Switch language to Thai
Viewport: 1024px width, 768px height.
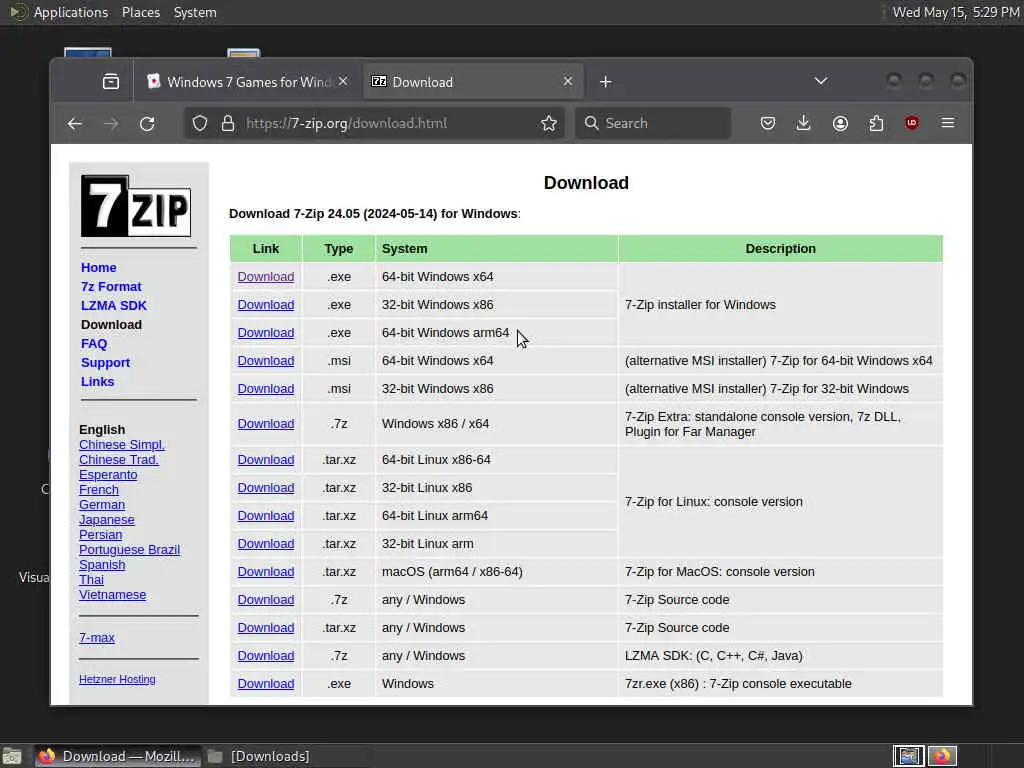91,580
